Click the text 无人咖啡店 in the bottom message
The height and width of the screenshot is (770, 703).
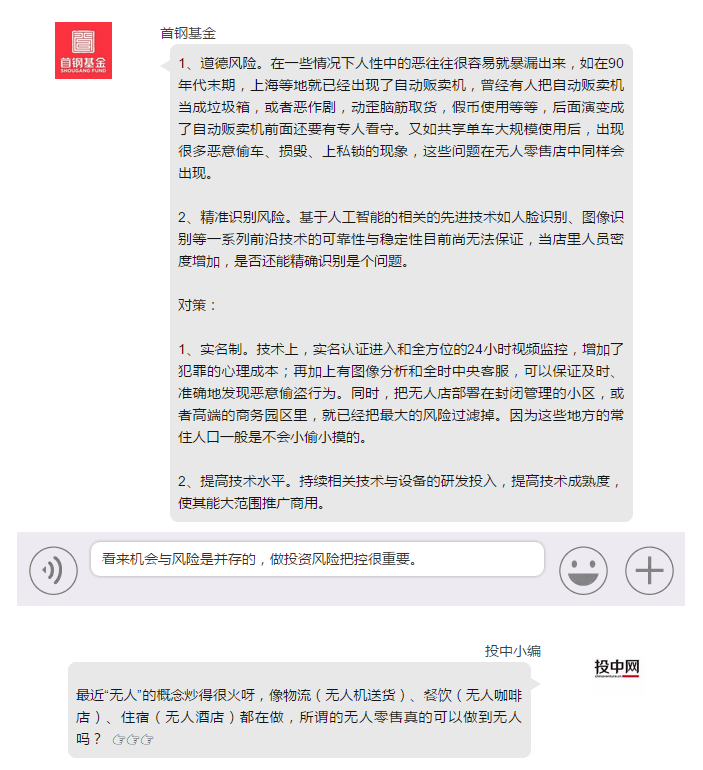[493, 695]
